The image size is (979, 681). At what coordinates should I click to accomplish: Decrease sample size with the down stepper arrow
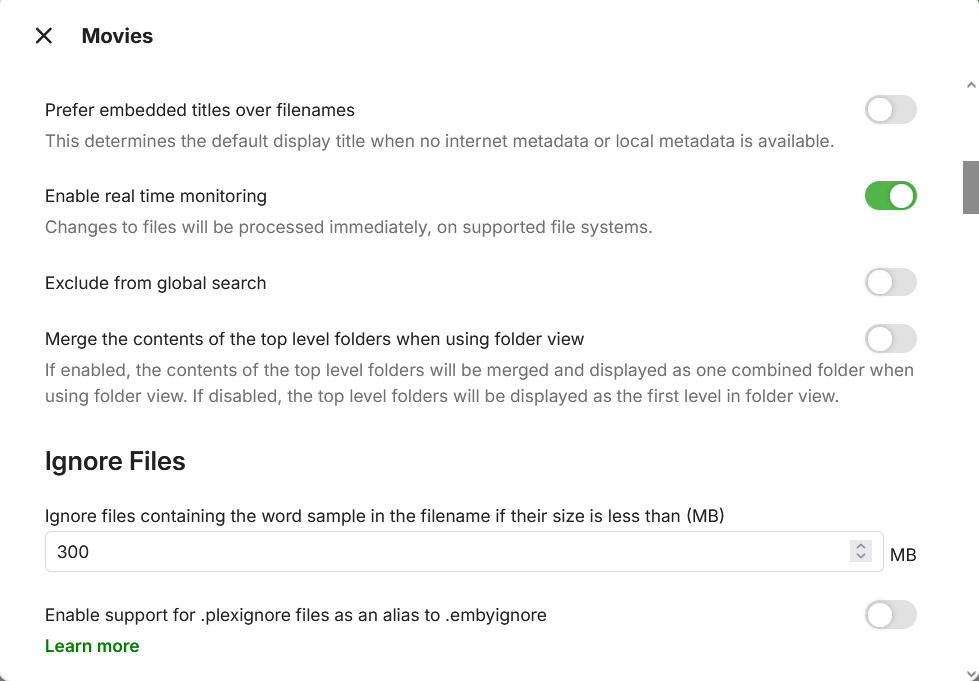pos(861,557)
